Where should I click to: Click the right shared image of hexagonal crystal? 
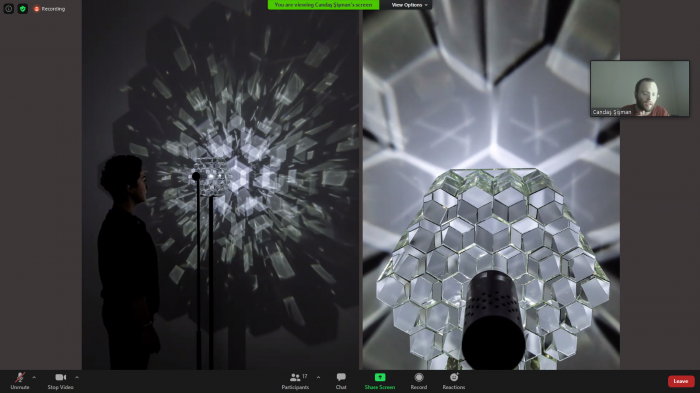pos(491,185)
